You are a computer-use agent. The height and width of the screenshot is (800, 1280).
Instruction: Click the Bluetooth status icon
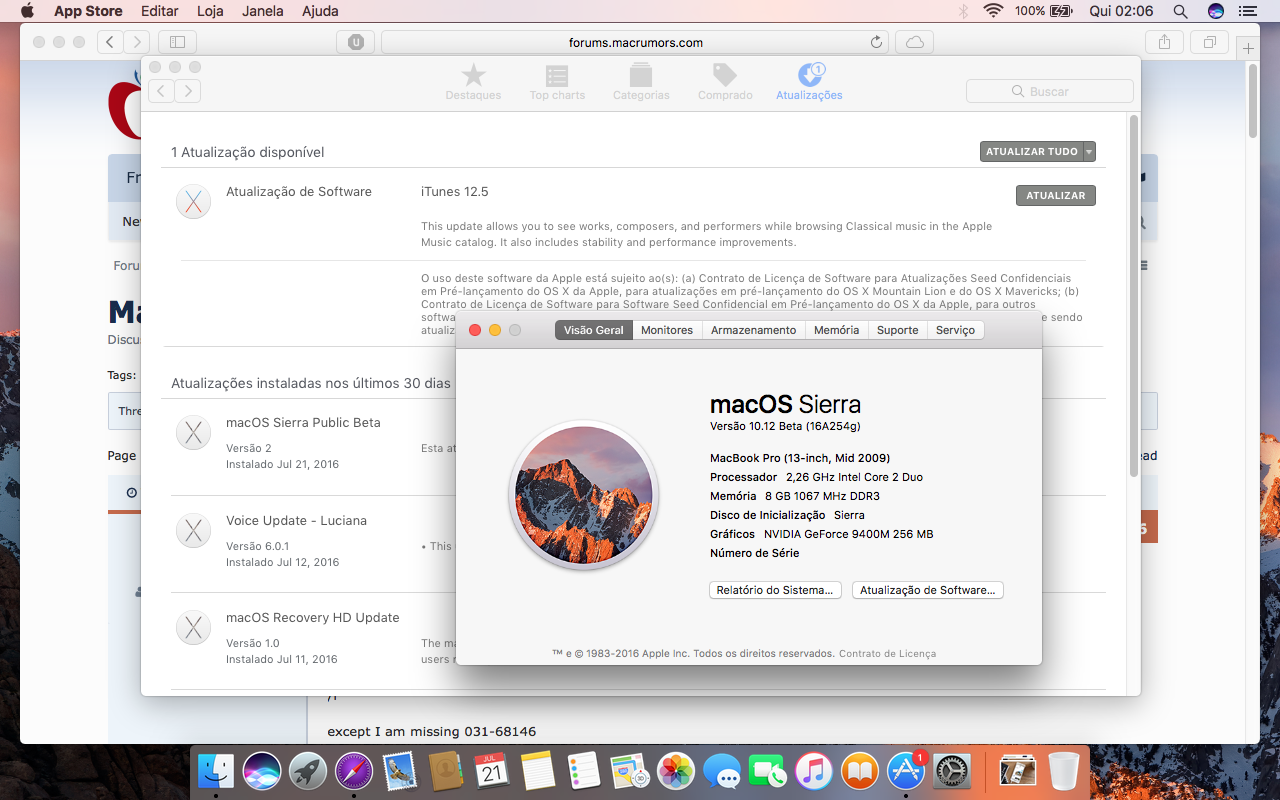pos(964,11)
